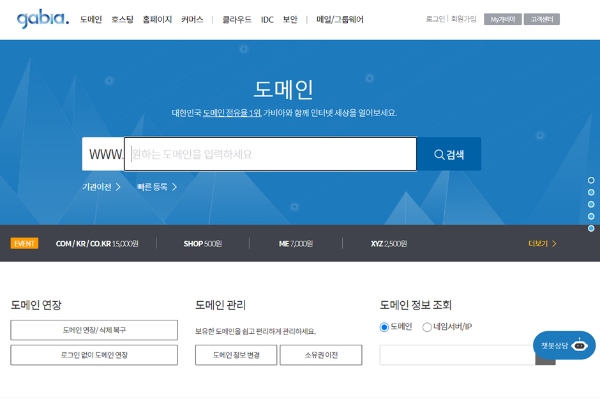
Task: Click 로그인 없이 도메인 연장 button
Action: [94, 355]
